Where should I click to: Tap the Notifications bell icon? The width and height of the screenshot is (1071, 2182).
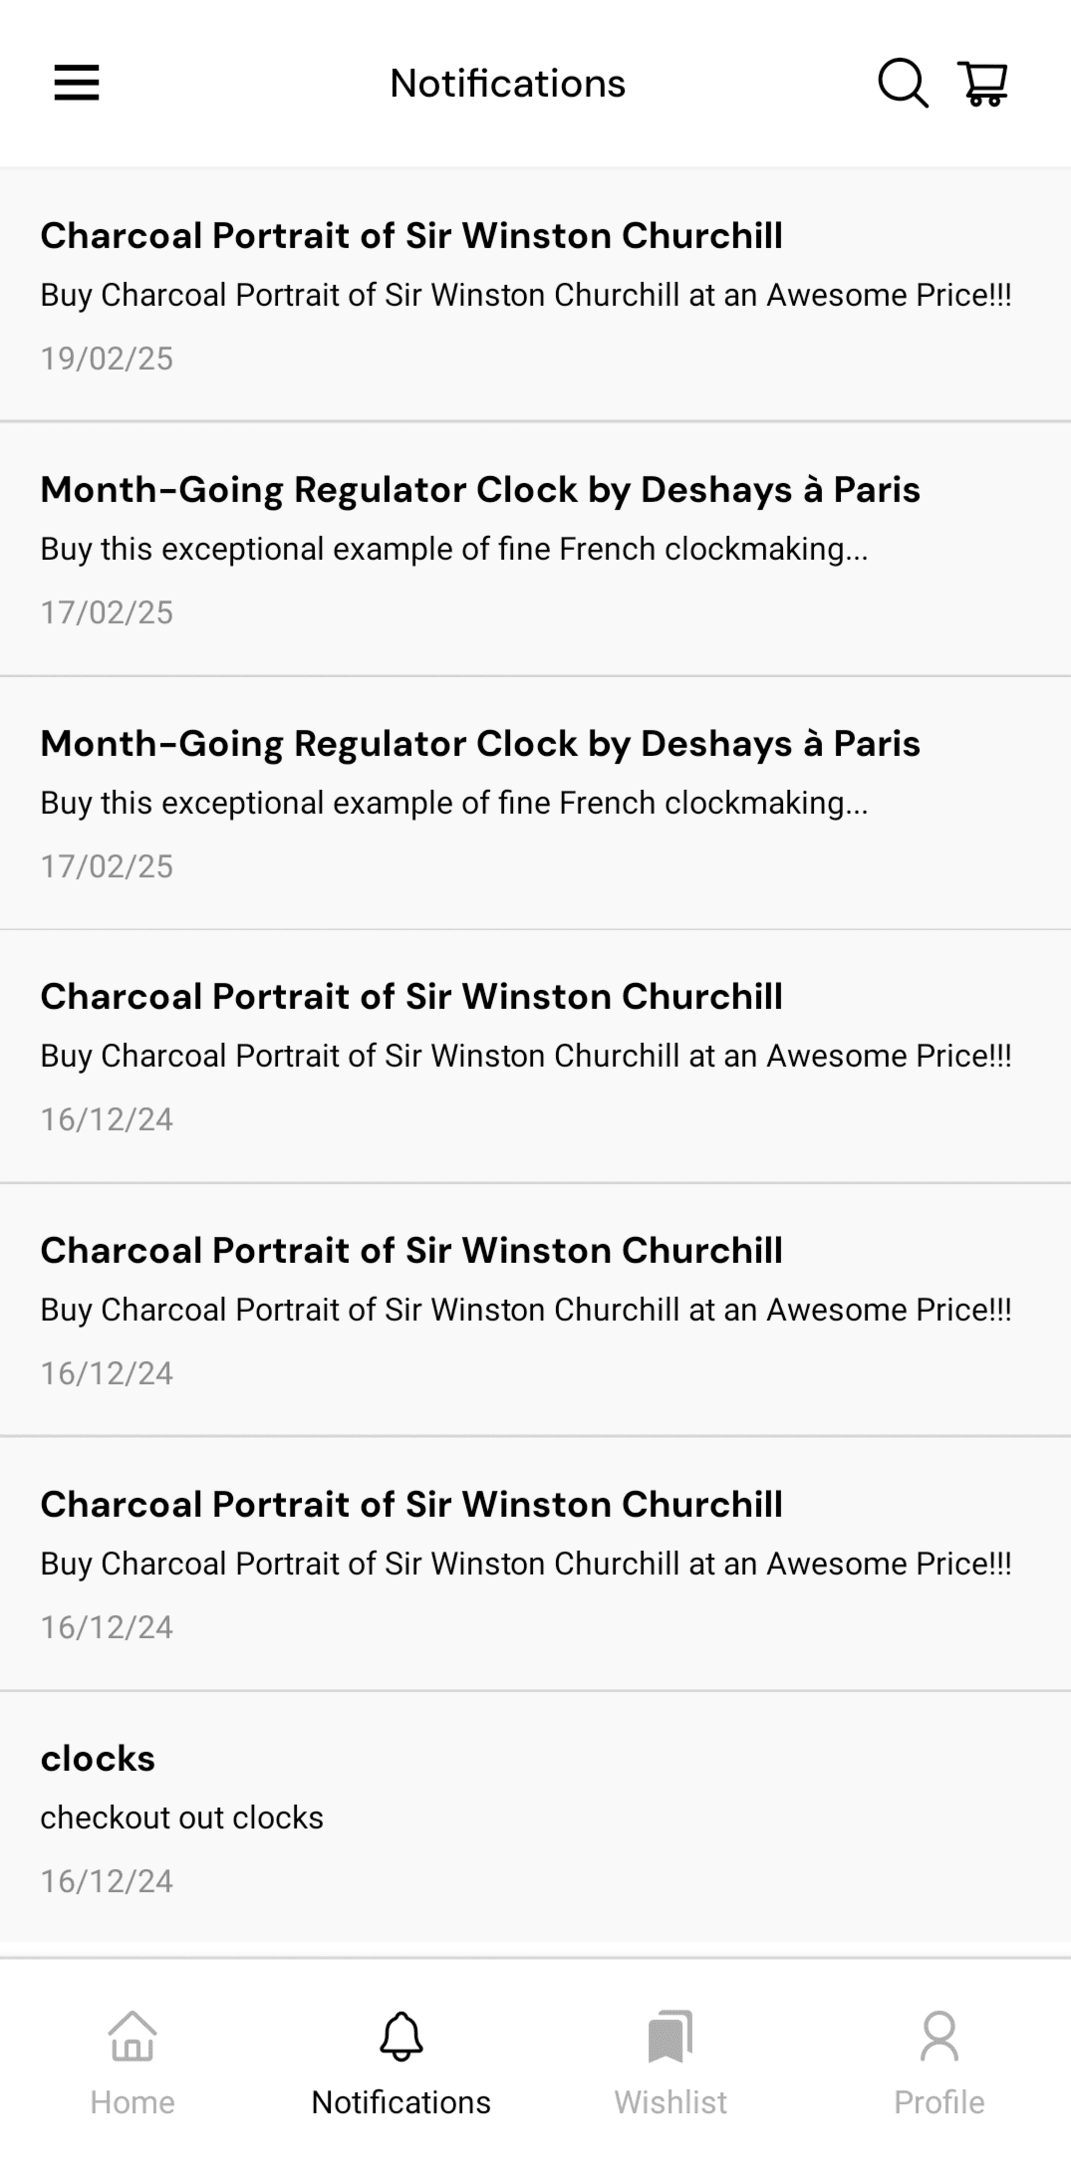pos(401,2036)
